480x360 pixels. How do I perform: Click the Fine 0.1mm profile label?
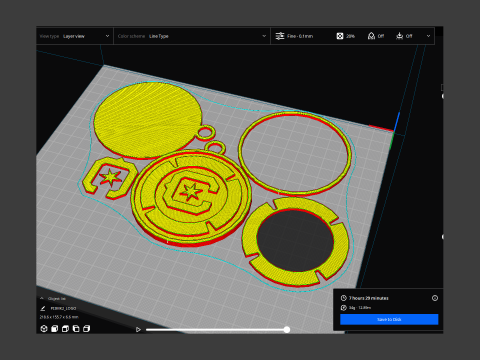click(300, 36)
